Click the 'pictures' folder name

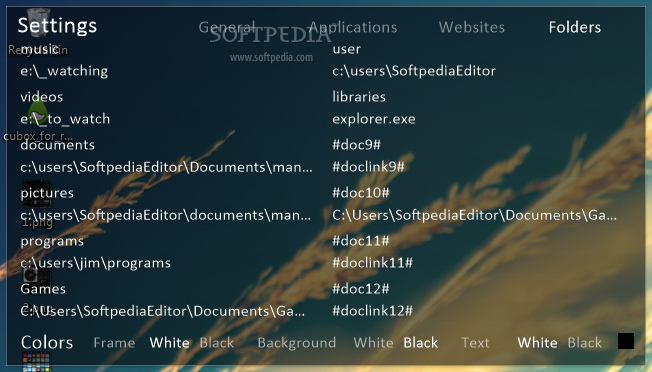click(47, 193)
